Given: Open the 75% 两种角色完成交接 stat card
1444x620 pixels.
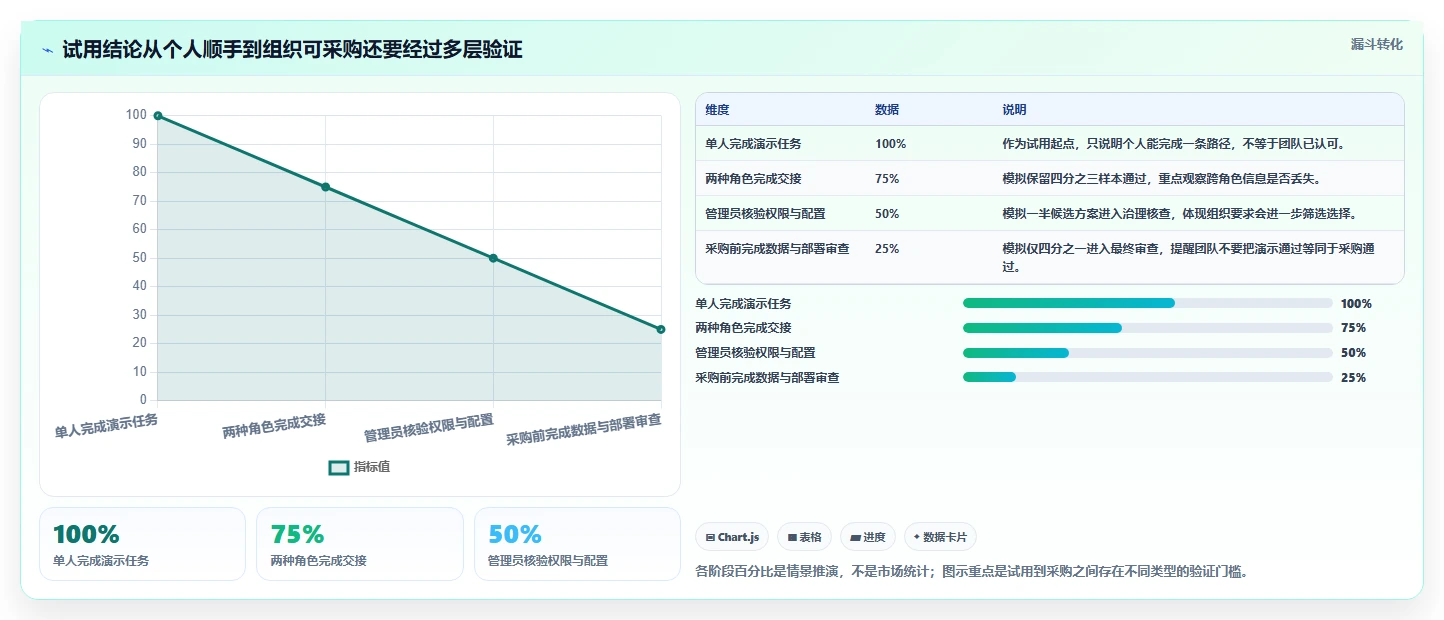Looking at the screenshot, I should click(x=360, y=544).
